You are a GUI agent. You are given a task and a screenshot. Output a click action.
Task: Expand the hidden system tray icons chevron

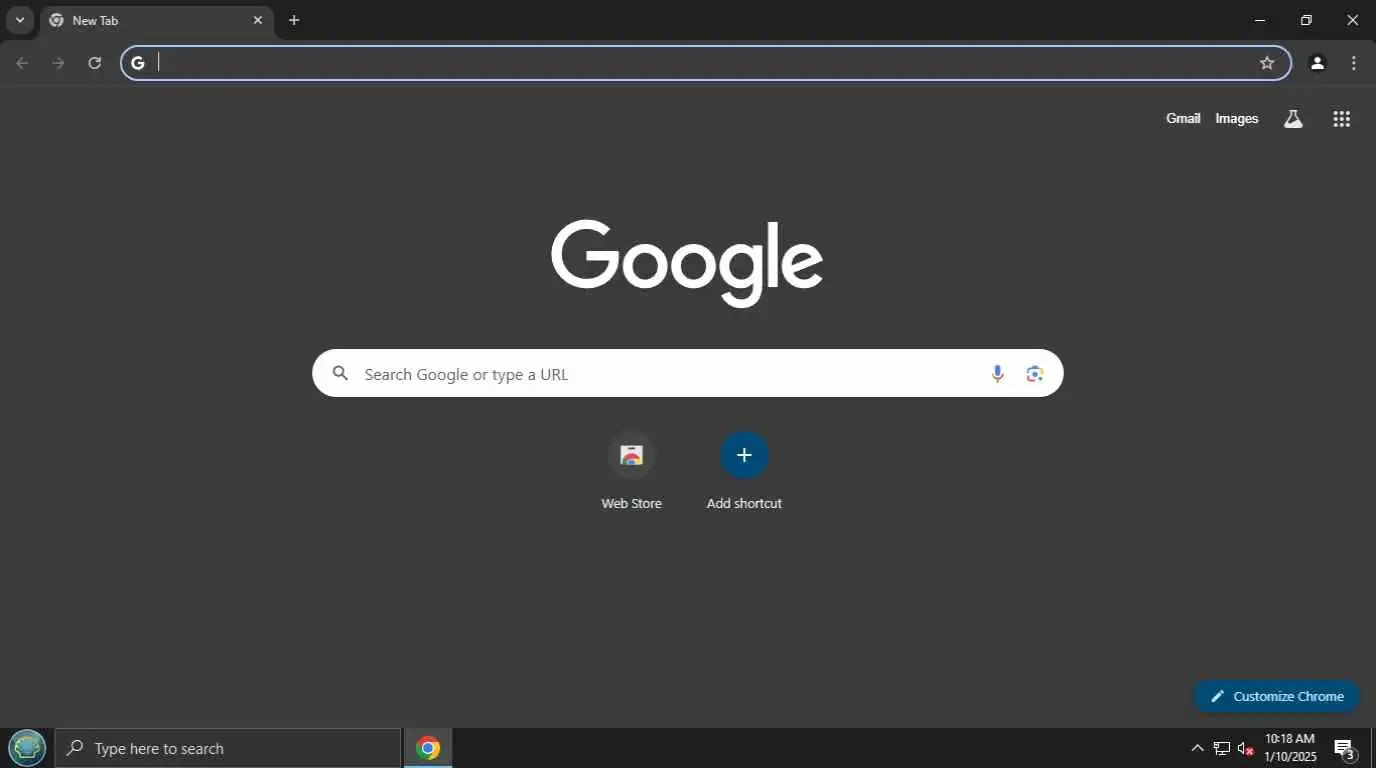pyautogui.click(x=1197, y=748)
